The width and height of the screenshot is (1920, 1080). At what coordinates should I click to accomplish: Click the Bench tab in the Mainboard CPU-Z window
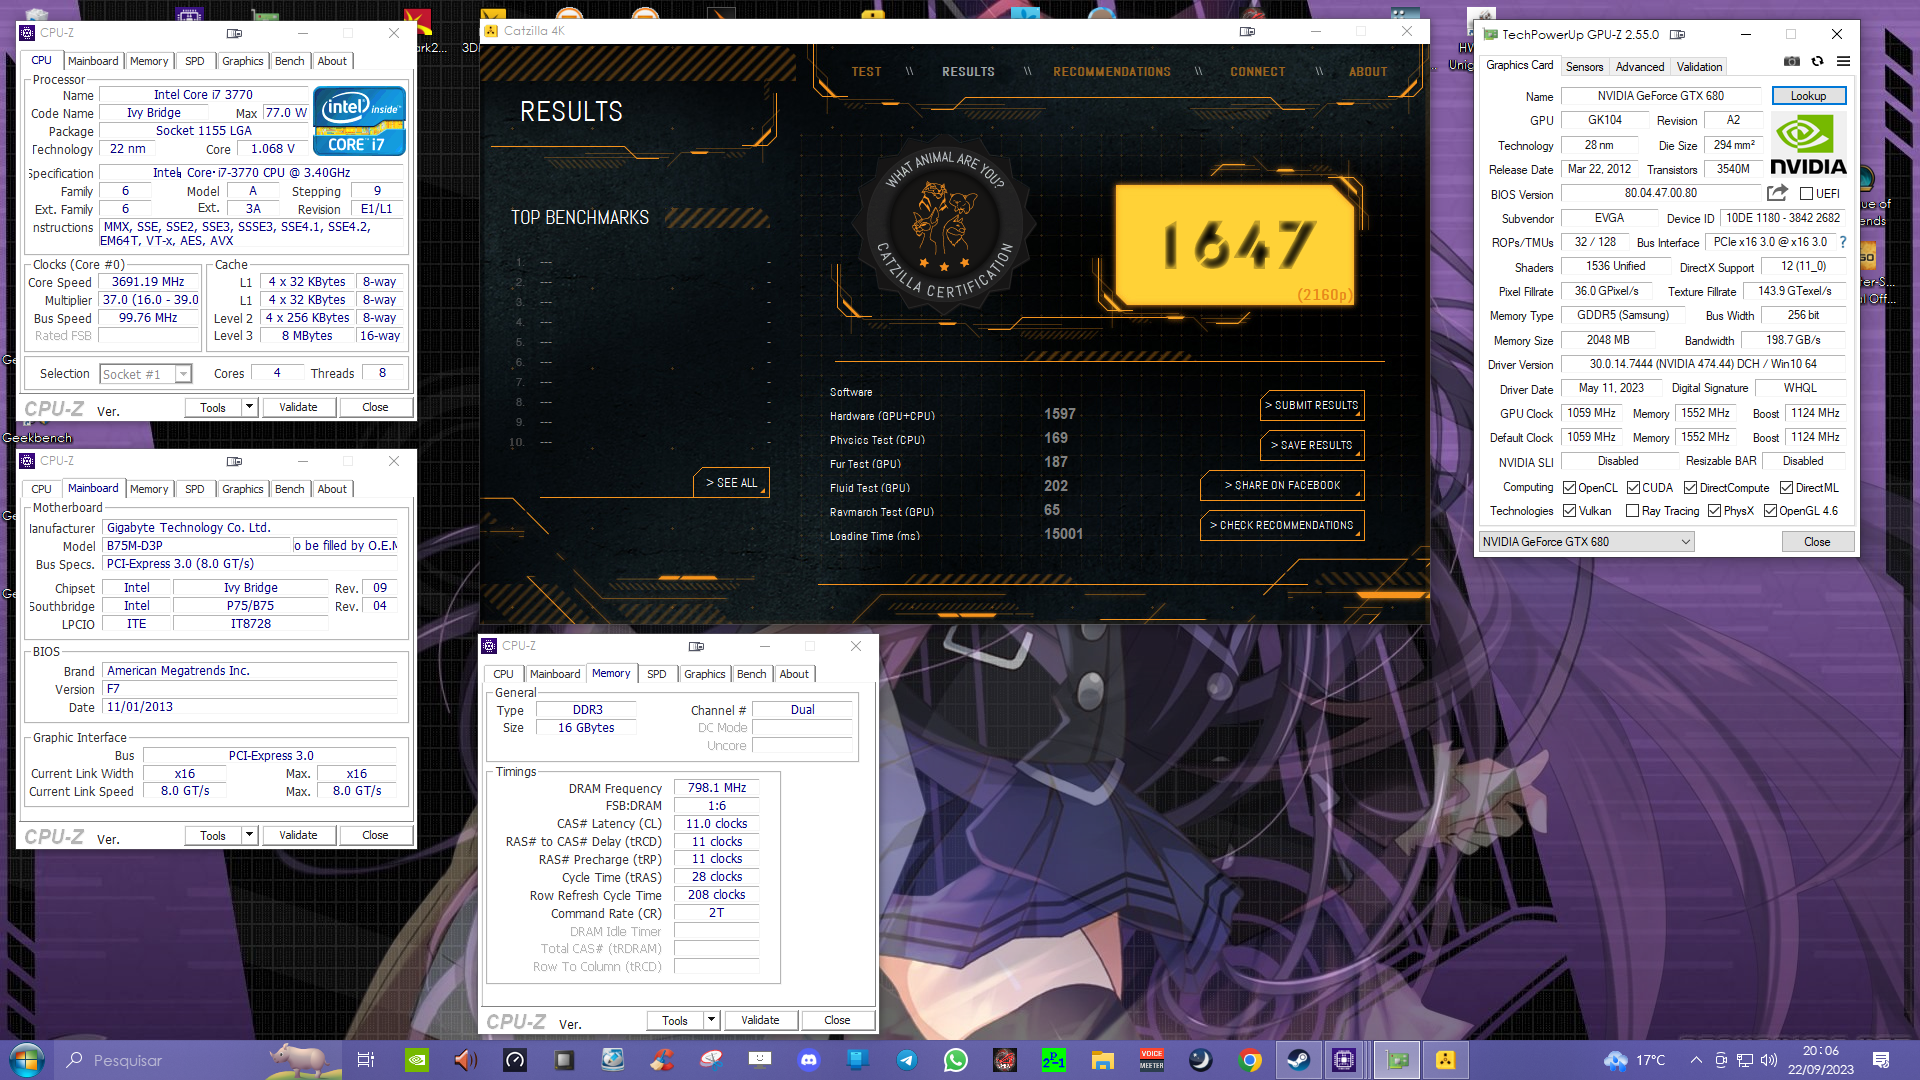[289, 489]
